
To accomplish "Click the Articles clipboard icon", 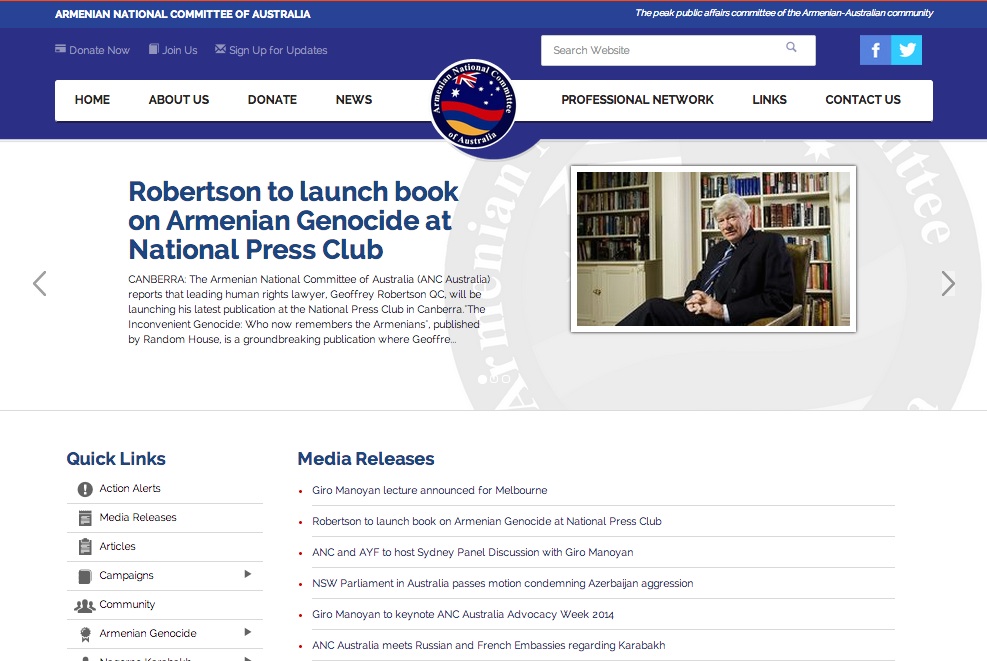I will tap(85, 546).
